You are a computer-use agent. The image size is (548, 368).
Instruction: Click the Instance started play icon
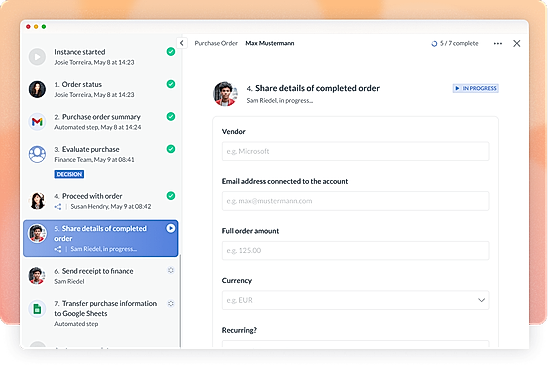tap(37, 57)
